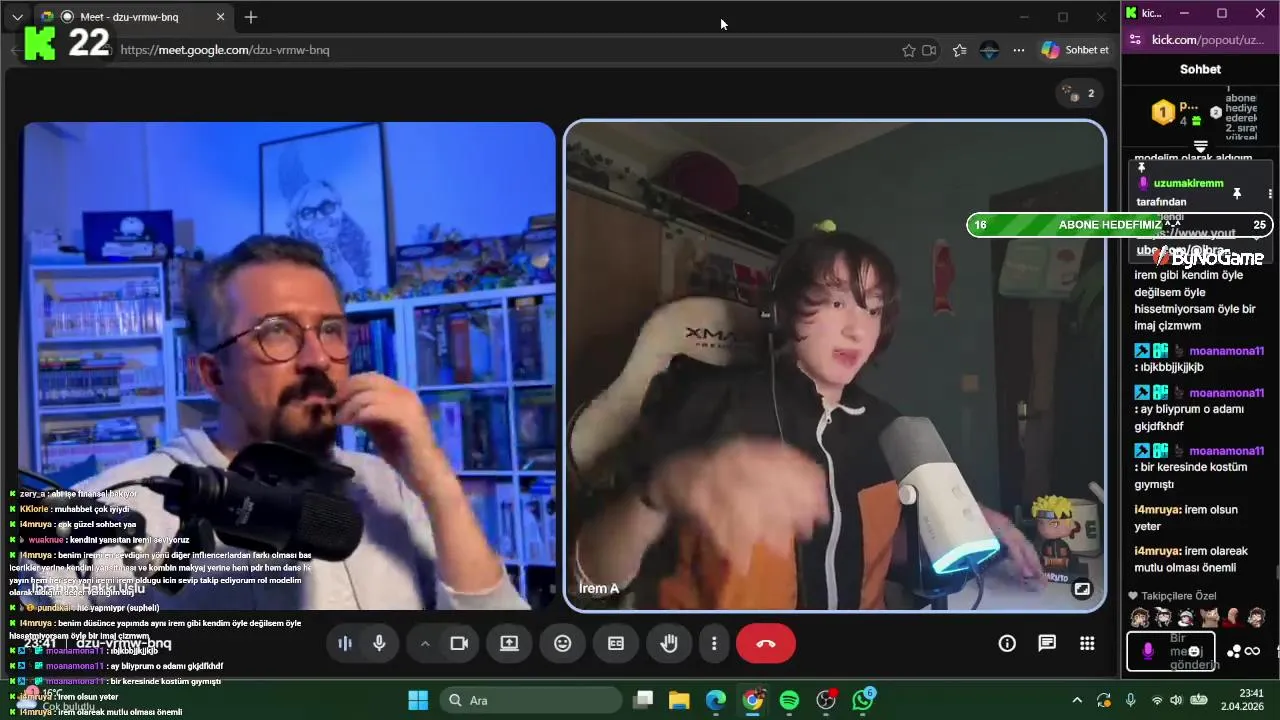Open a new browser tab with plus
The height and width of the screenshot is (720, 1280).
tap(251, 17)
